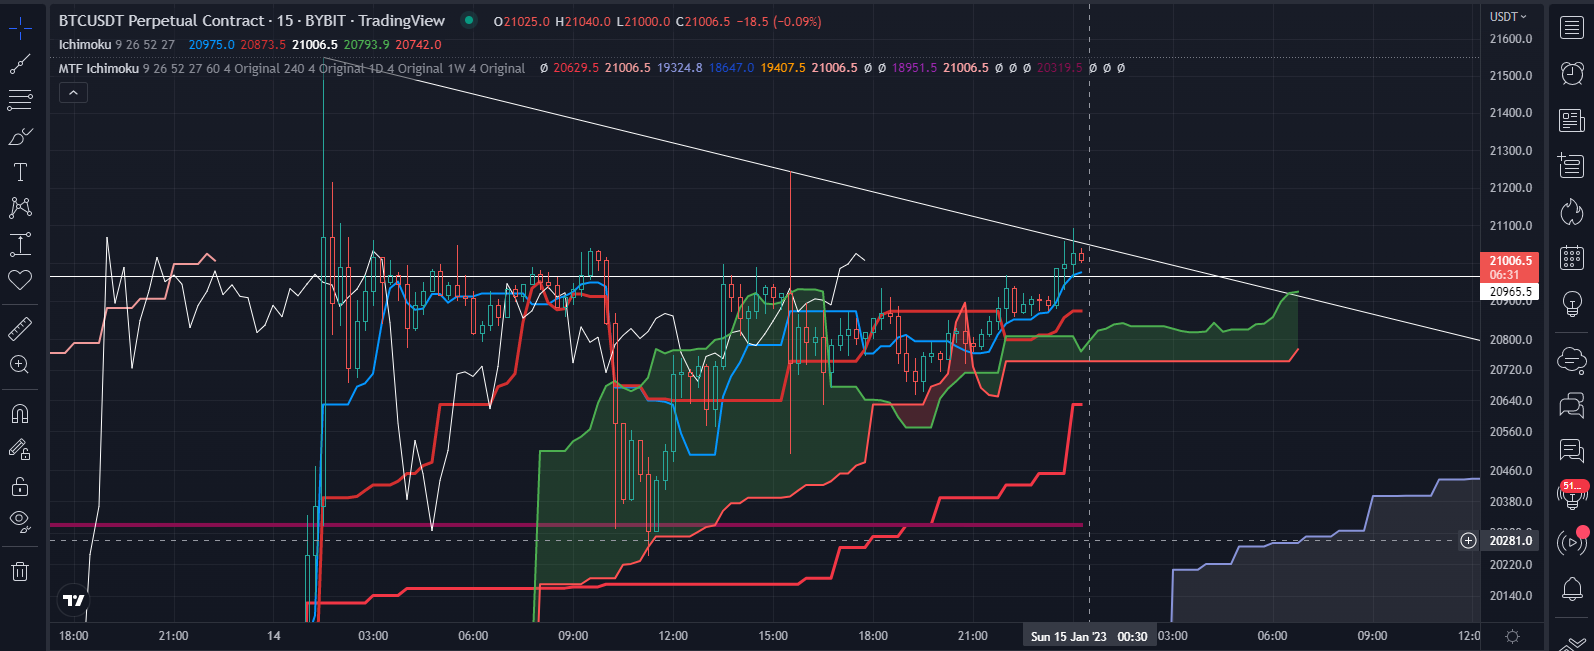Open the USDT currency dropdown
This screenshot has width=1594, height=651.
1509,17
